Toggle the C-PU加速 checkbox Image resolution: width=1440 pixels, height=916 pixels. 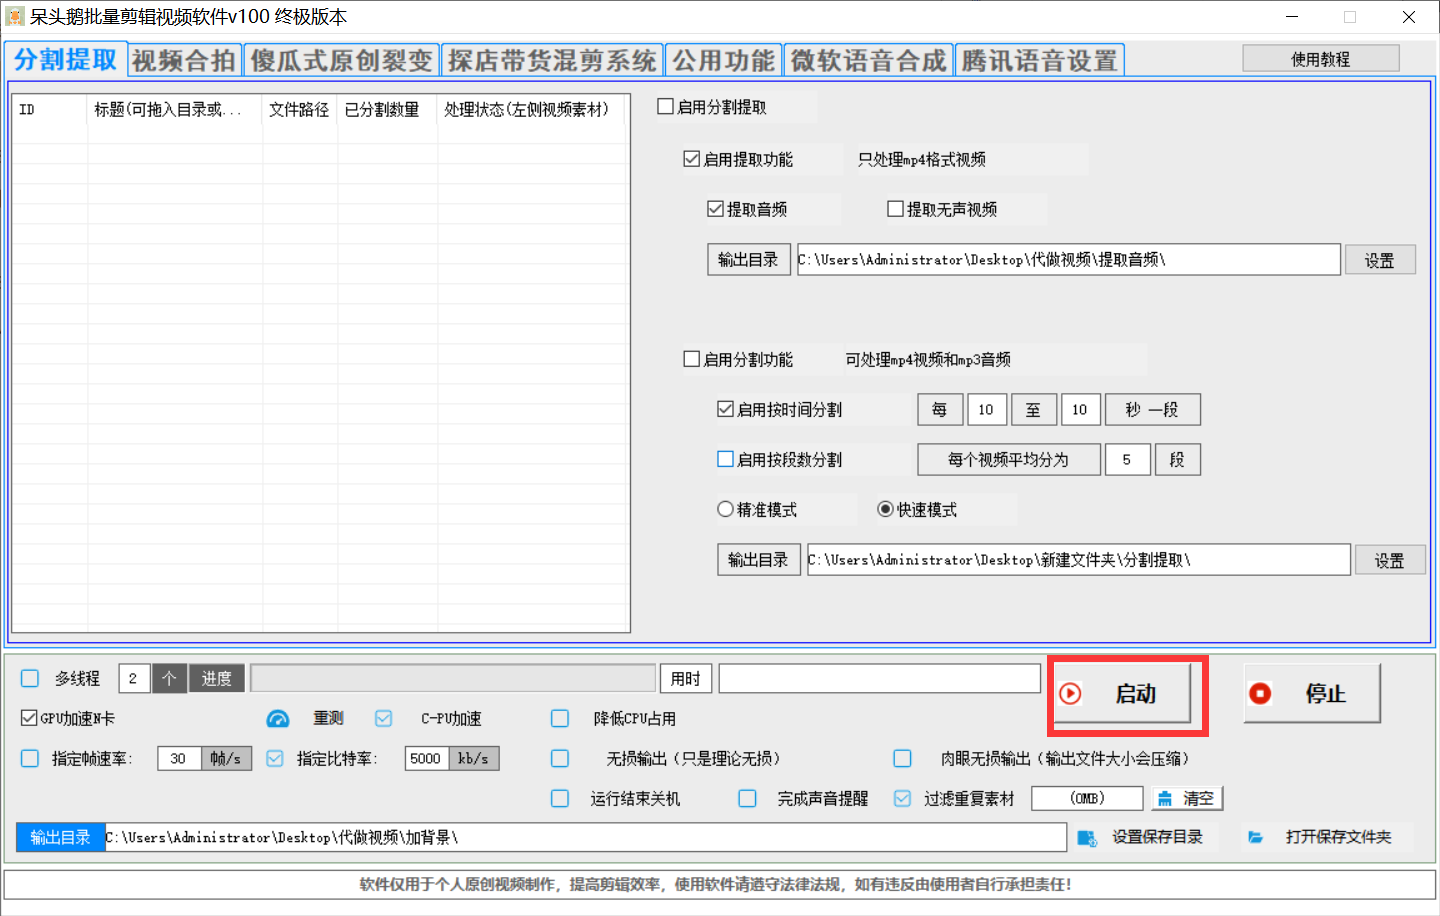(x=383, y=718)
